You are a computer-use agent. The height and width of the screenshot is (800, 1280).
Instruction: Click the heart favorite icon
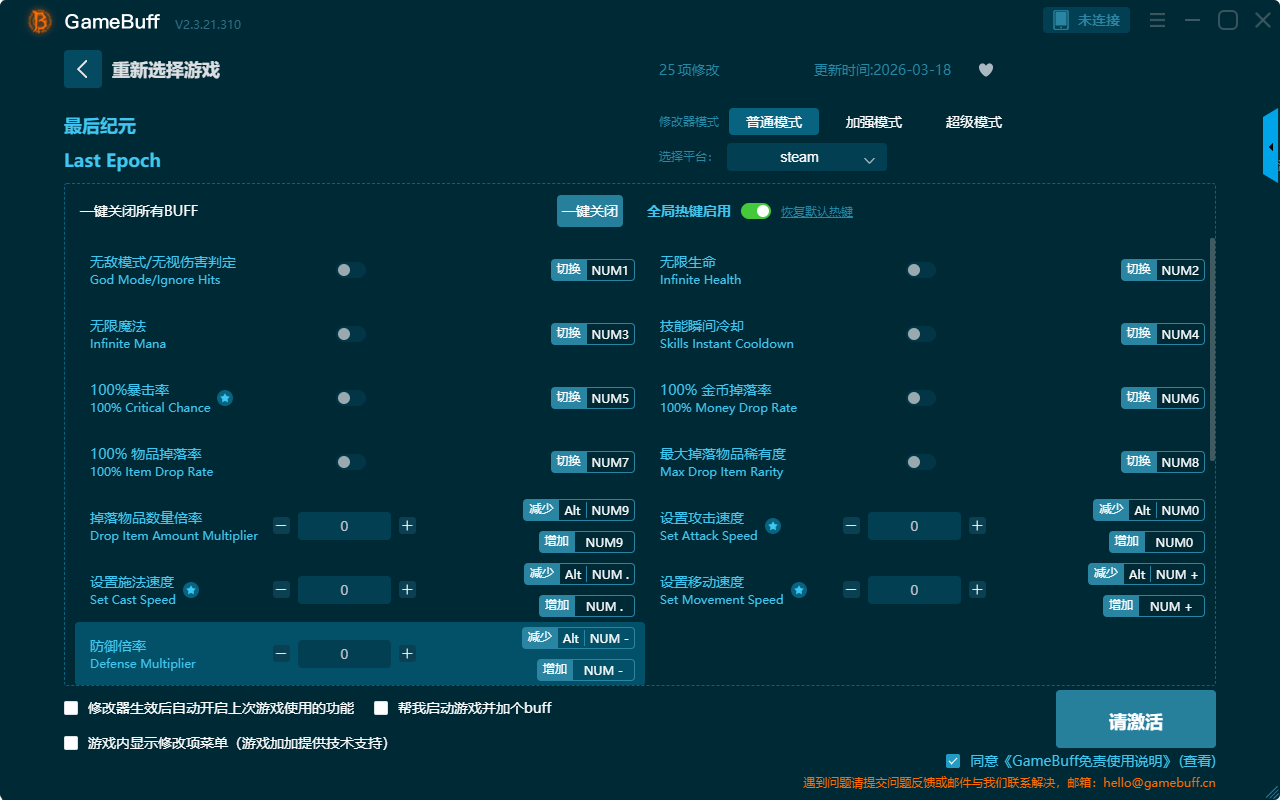tap(985, 70)
